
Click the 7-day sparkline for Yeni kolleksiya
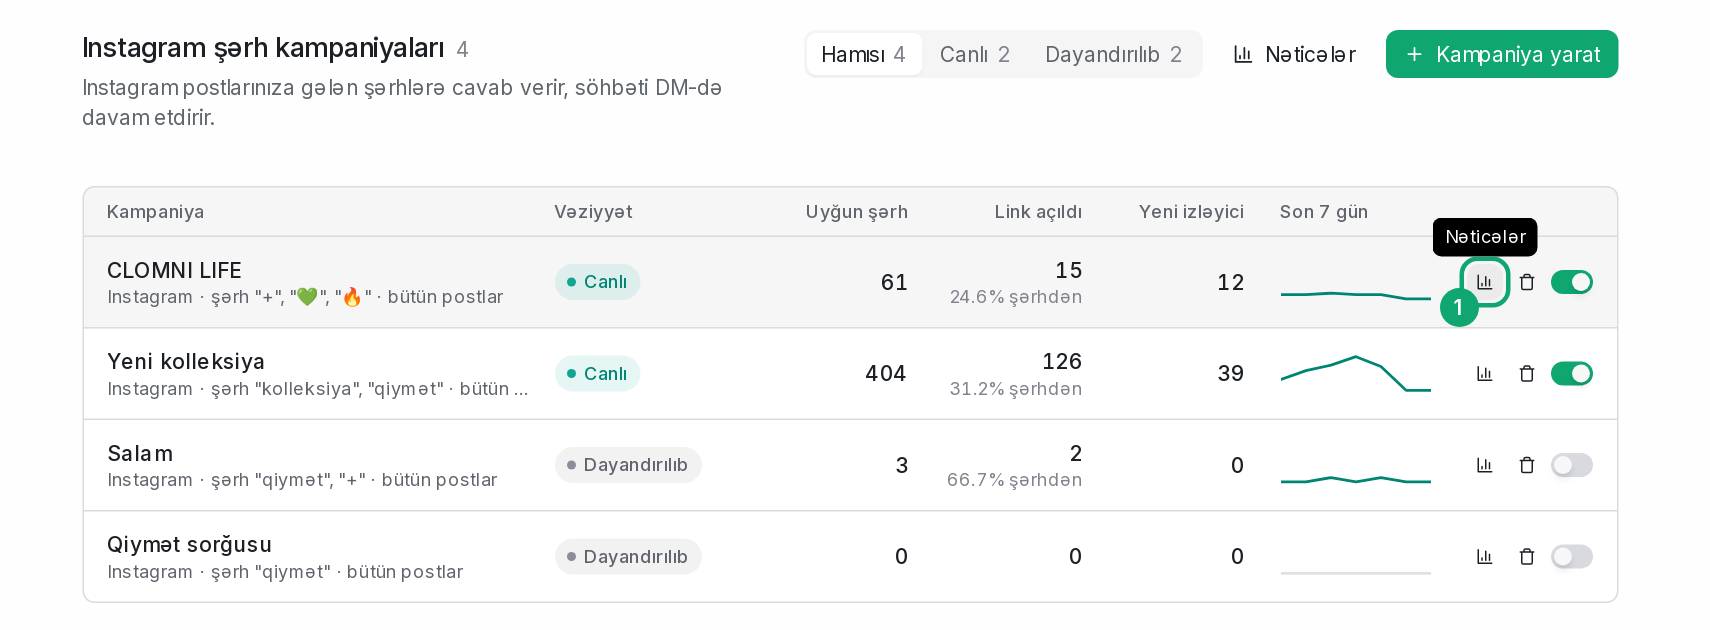click(1356, 373)
